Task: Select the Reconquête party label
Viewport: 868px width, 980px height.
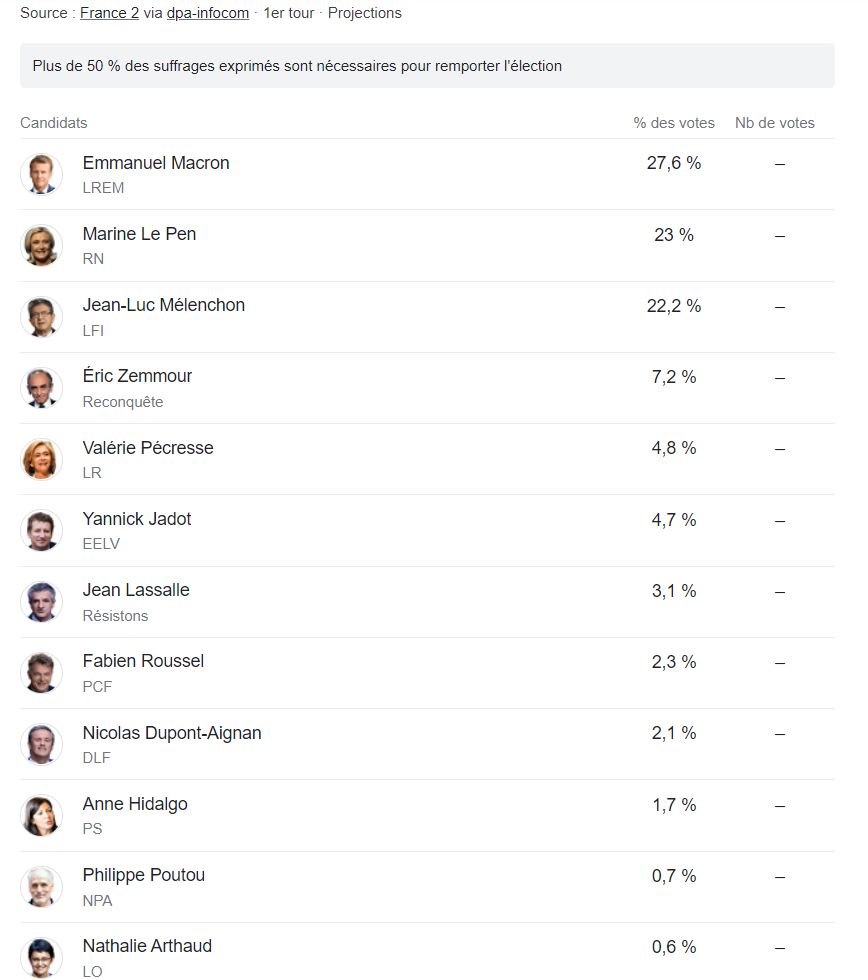Action: (x=122, y=402)
